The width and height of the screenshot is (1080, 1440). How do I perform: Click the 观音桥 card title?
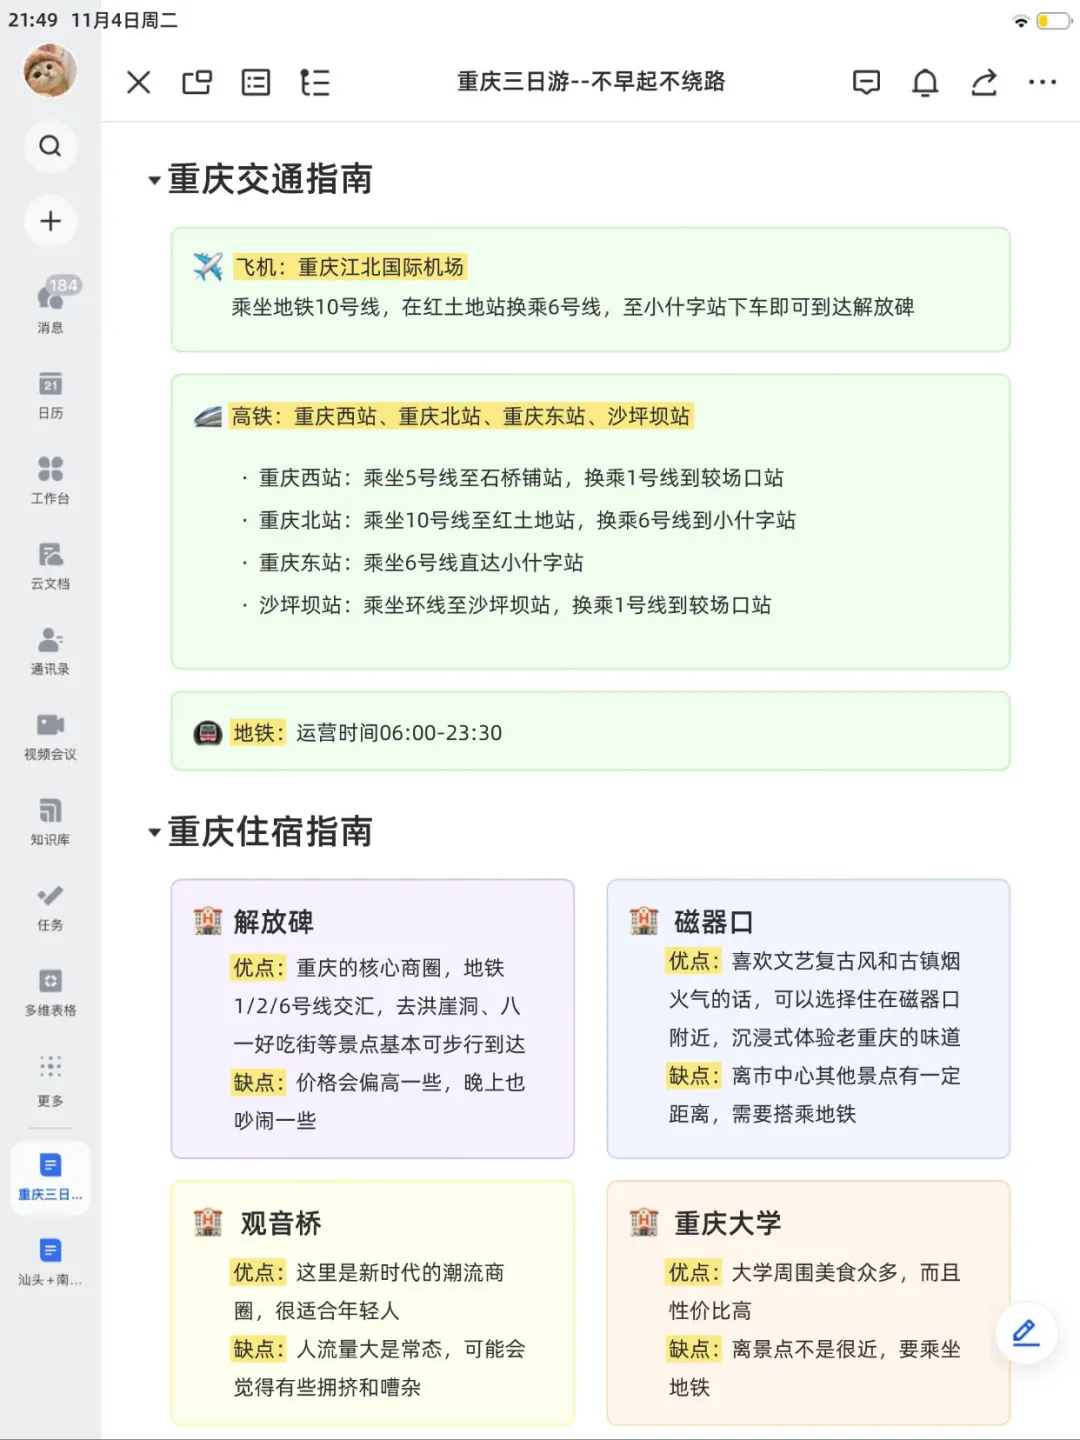tap(281, 1223)
